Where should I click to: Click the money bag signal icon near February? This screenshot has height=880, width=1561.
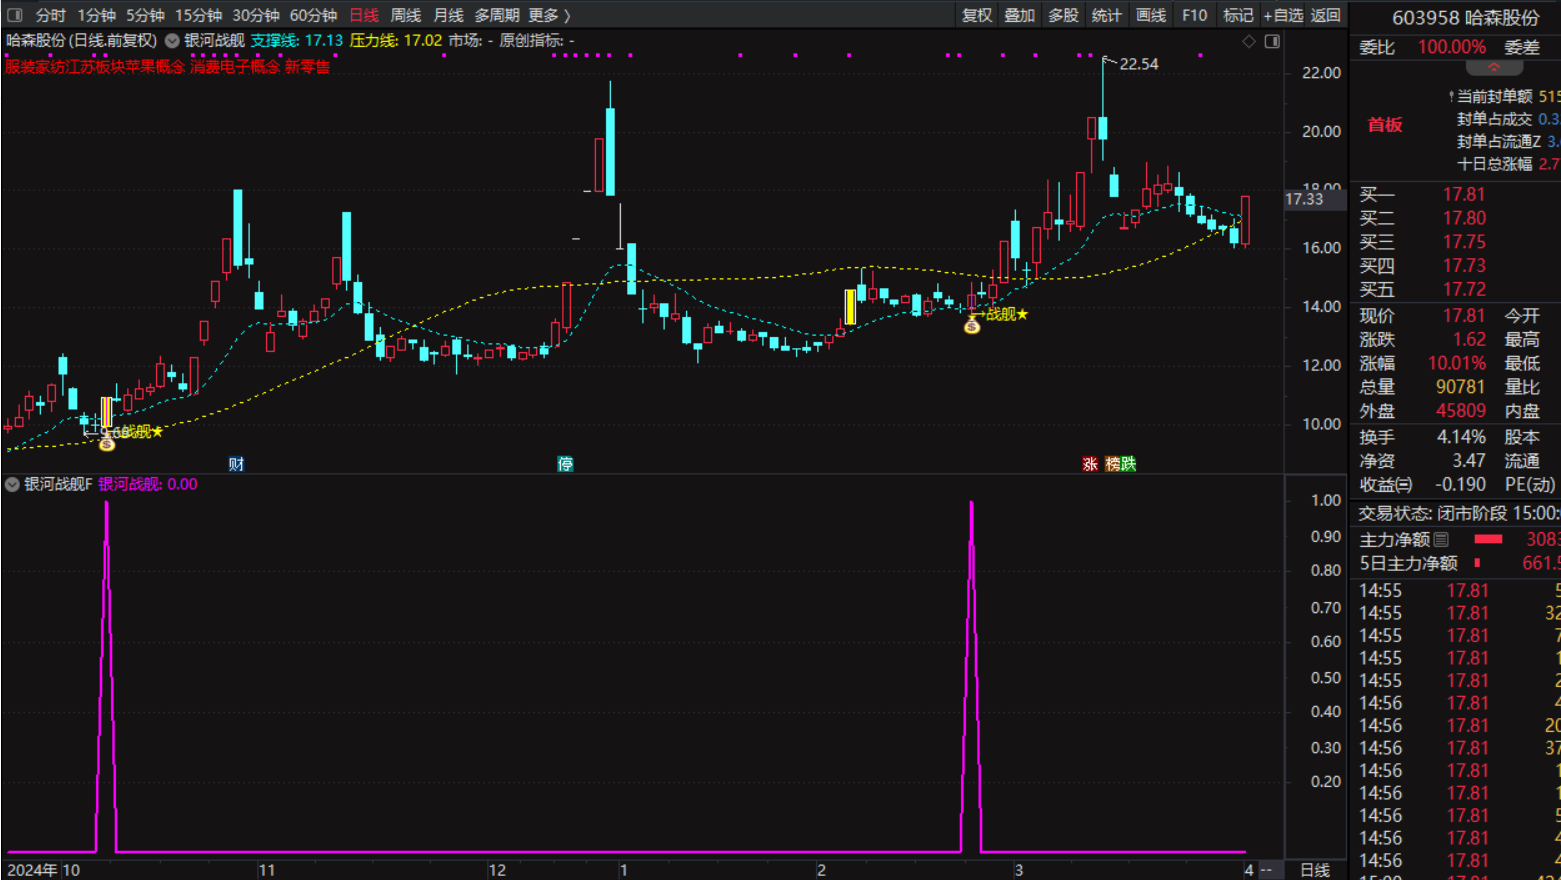[x=972, y=326]
